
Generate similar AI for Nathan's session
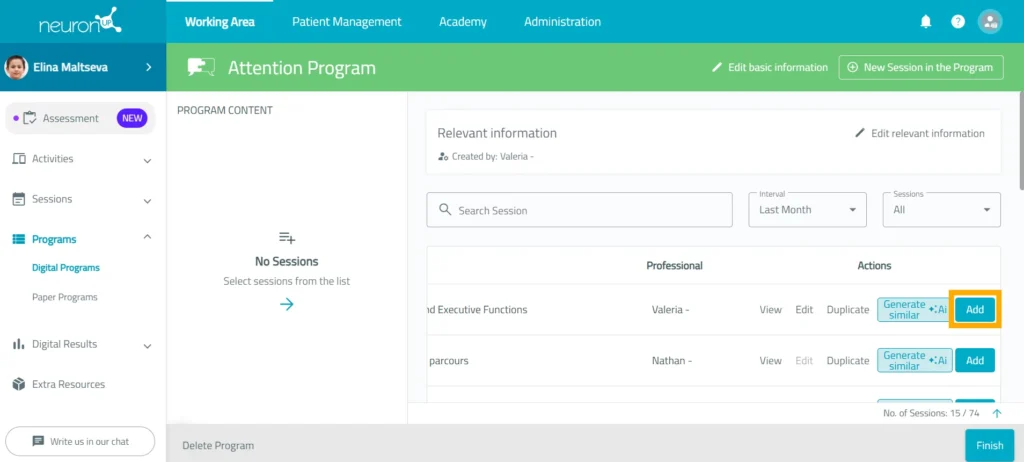click(914, 361)
